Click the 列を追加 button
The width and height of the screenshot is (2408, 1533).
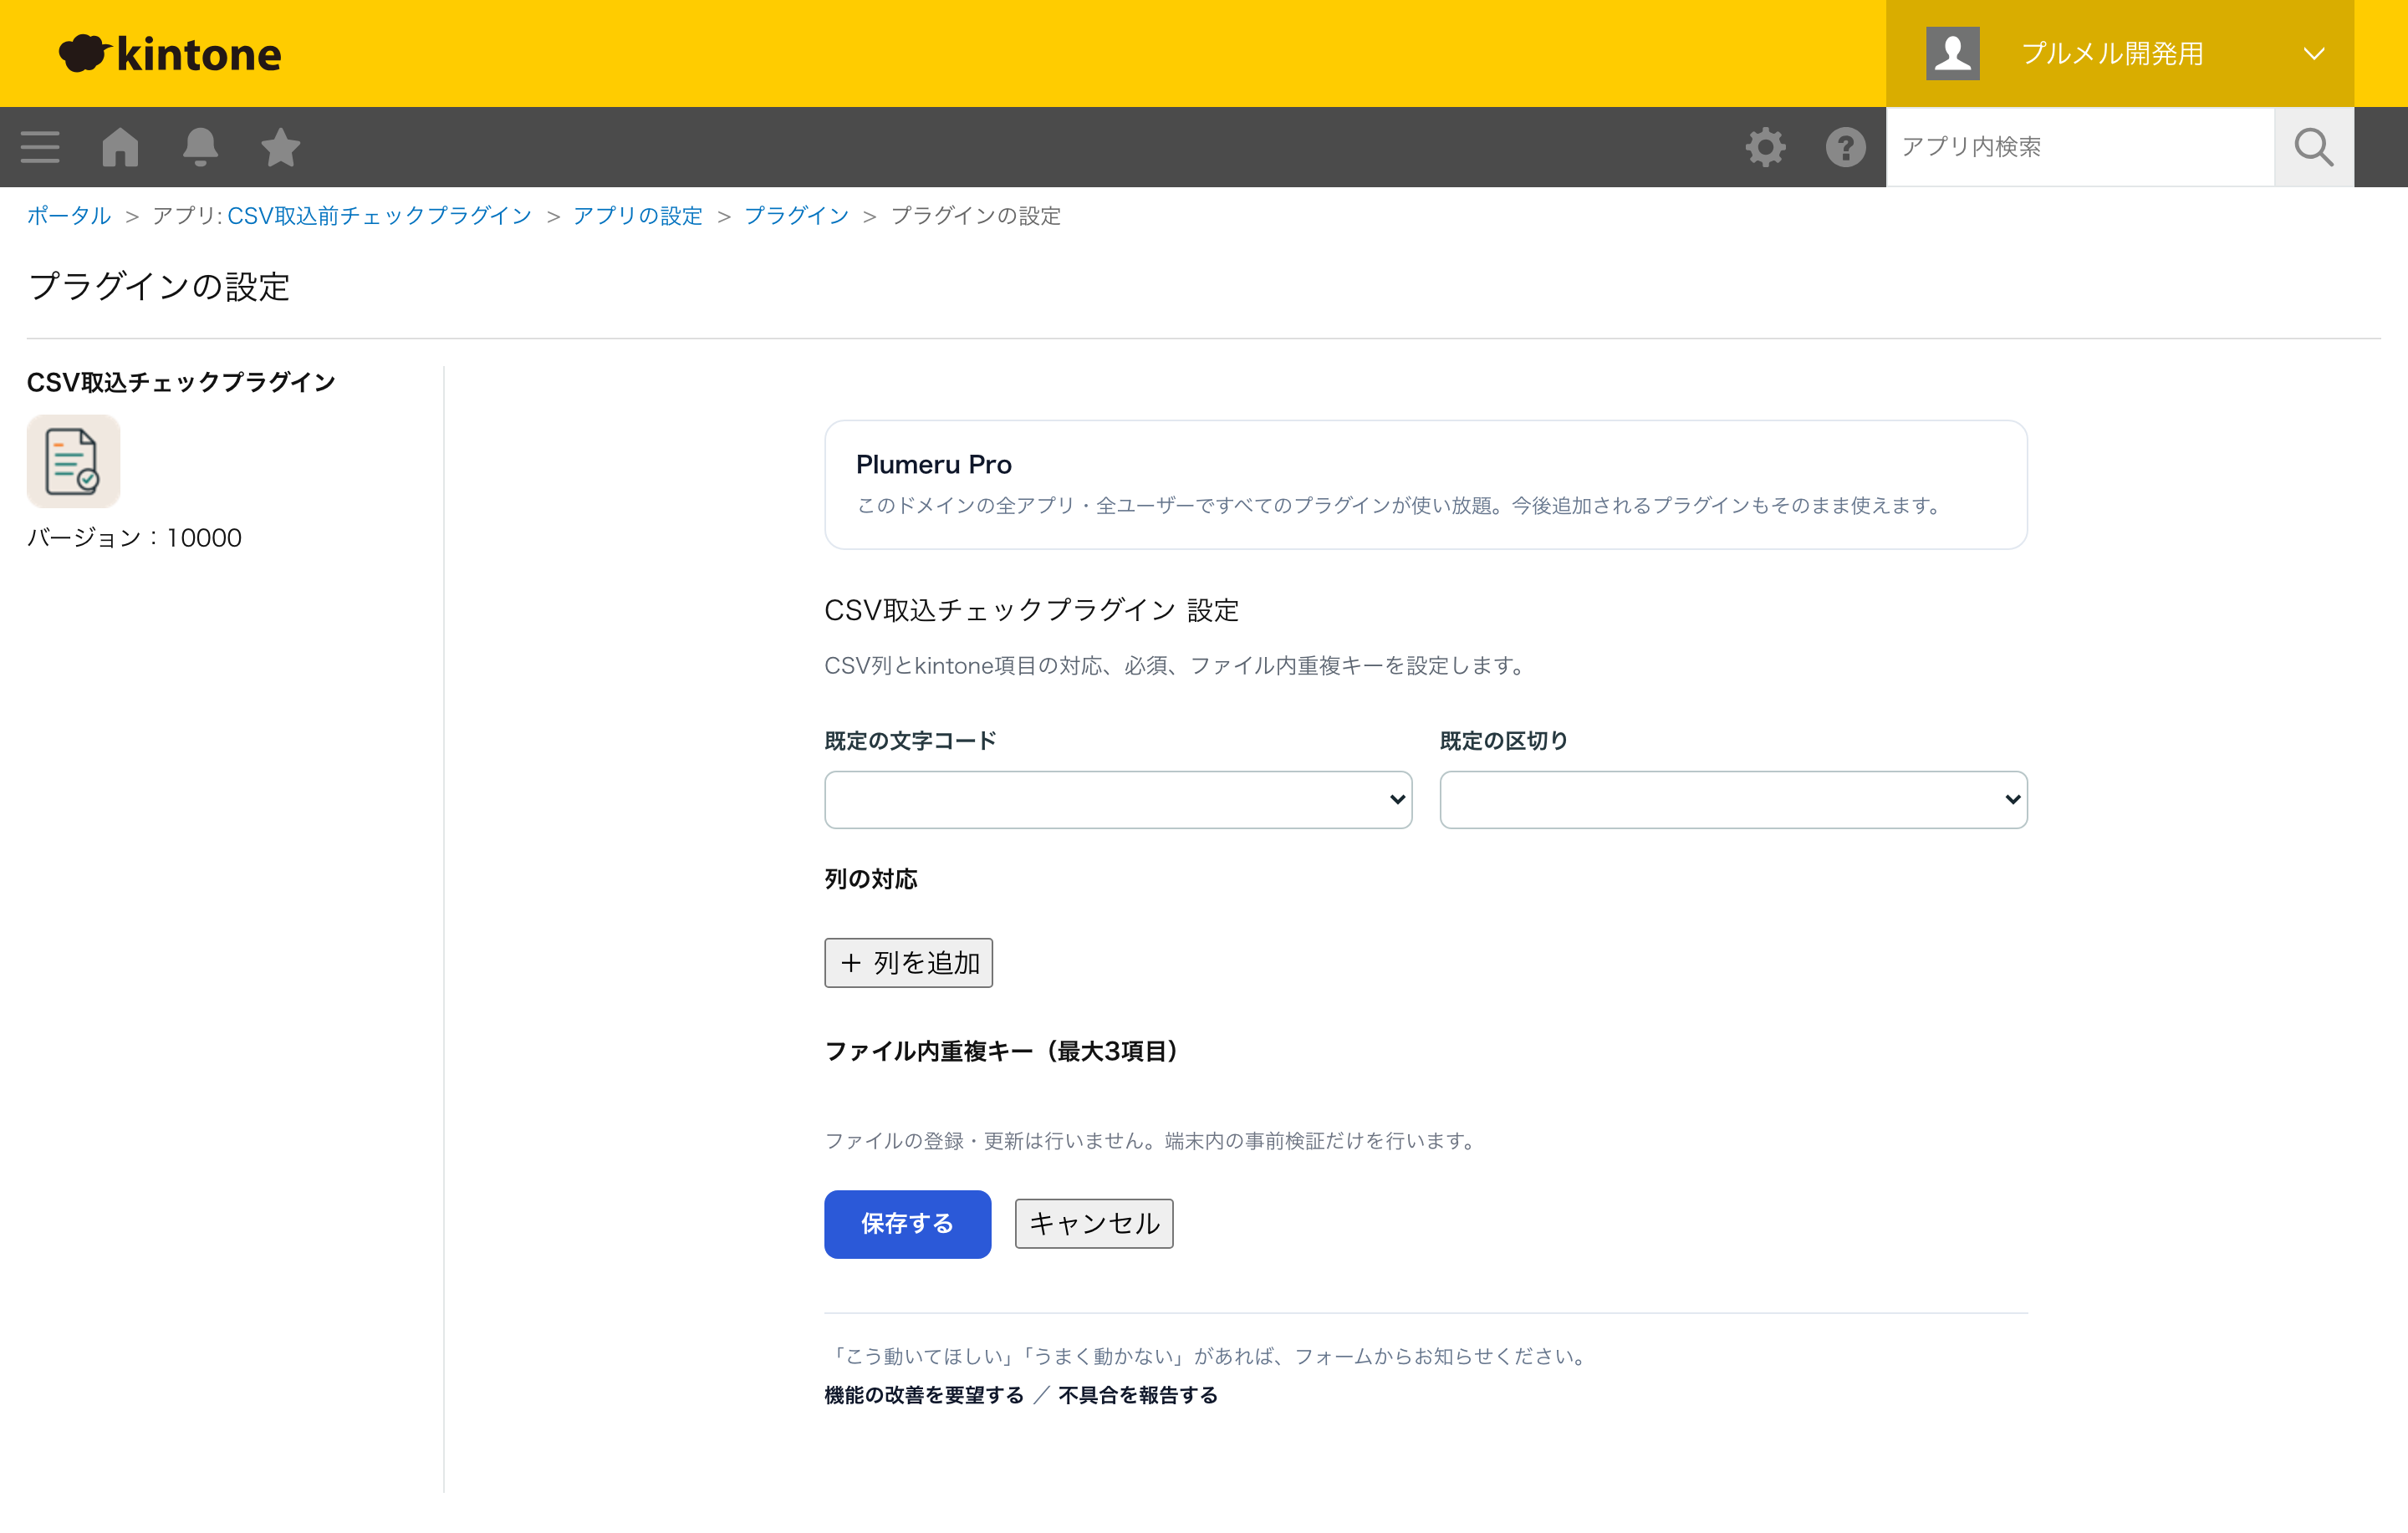pyautogui.click(x=908, y=962)
